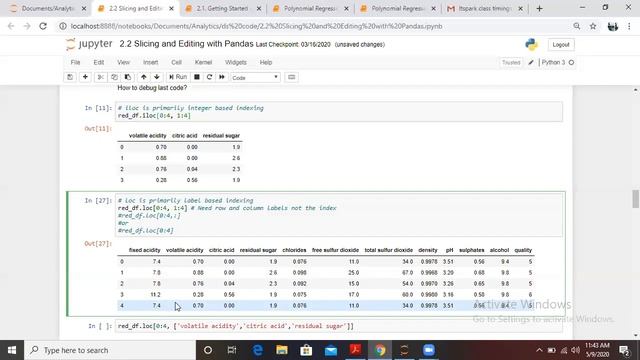Copy the selected cells in the toolbar
Image resolution: width=640 pixels, height=360 pixels.
(114, 77)
